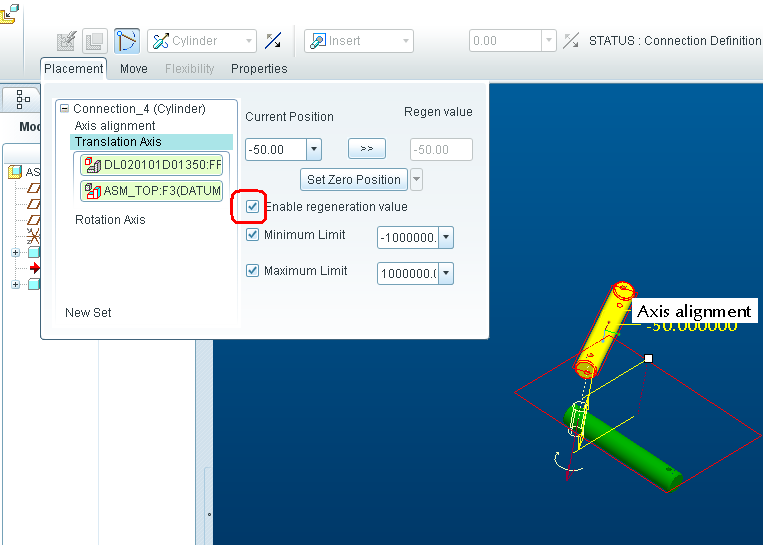Open the Cylinder connection type dropdown
The height and width of the screenshot is (545, 764).
pos(249,41)
